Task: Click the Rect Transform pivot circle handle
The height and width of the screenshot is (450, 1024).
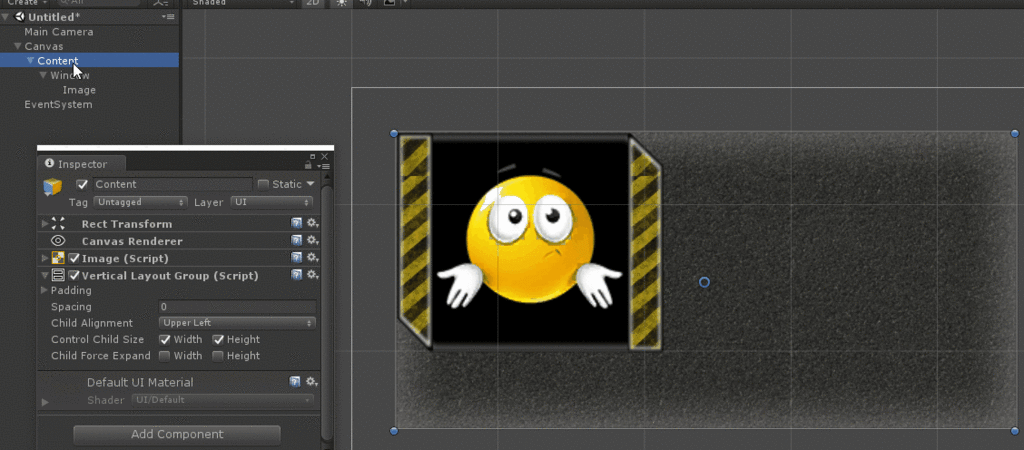Action: coord(704,282)
